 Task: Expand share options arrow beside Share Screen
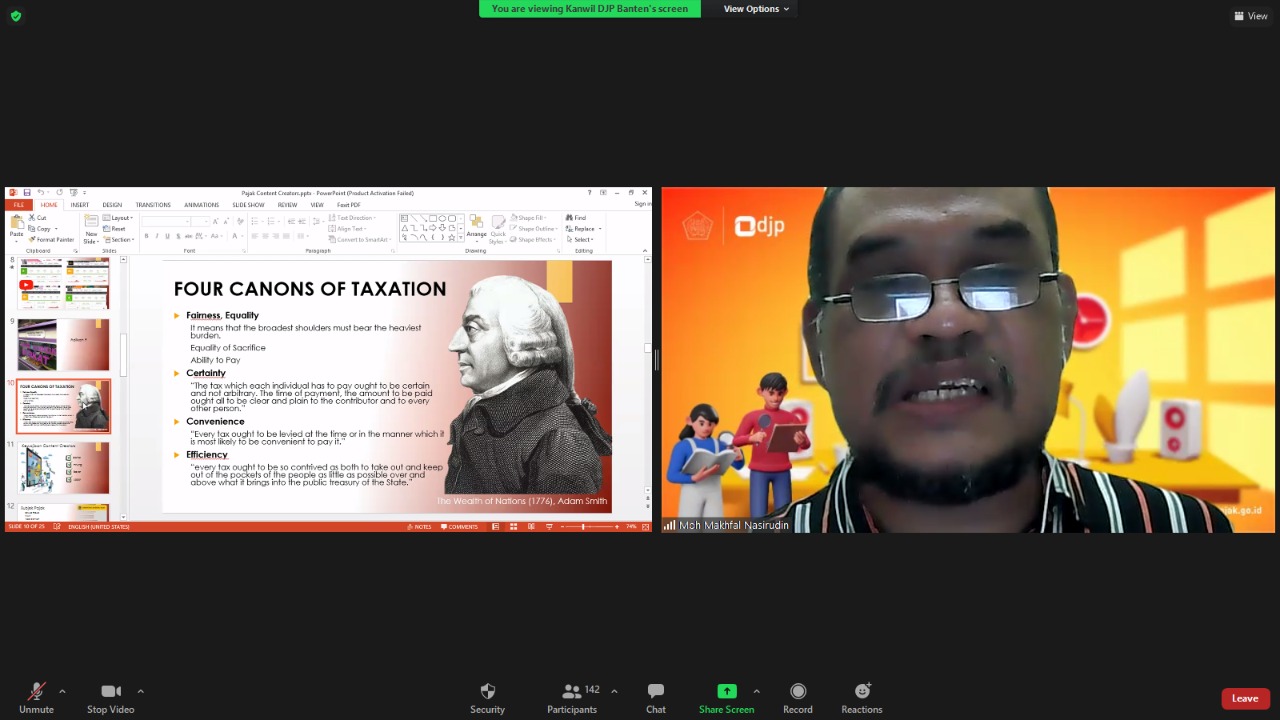756,691
